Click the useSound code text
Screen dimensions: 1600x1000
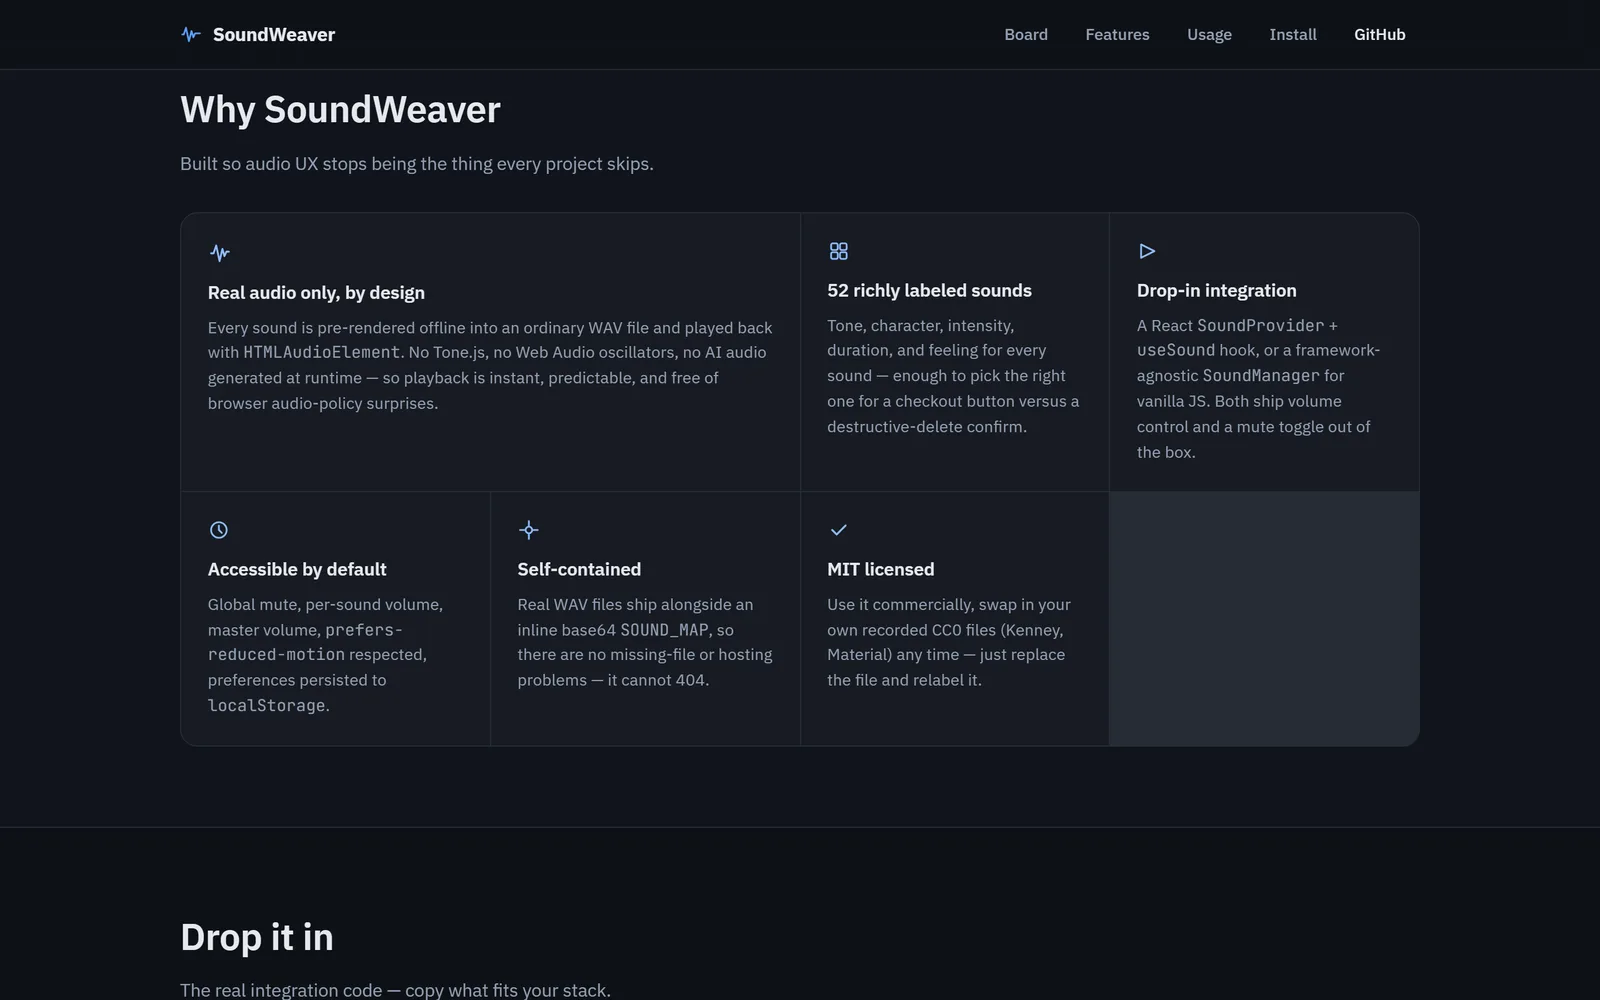[1176, 350]
